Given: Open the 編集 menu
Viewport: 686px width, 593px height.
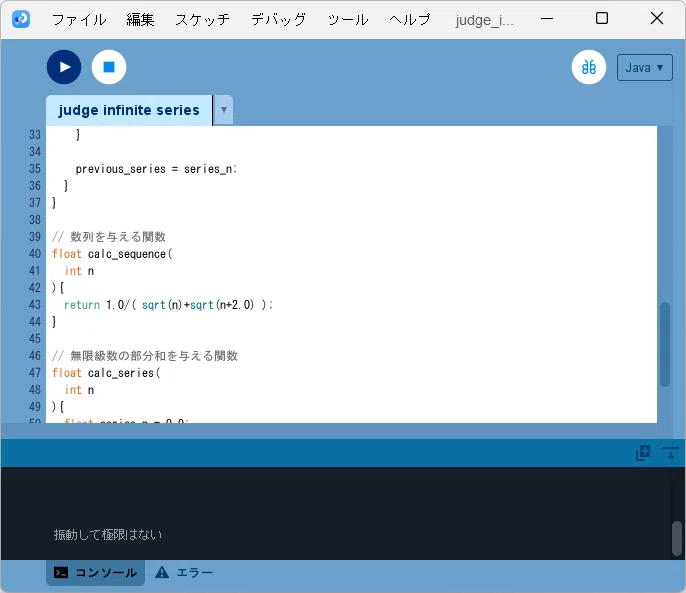Looking at the screenshot, I should (140, 19).
